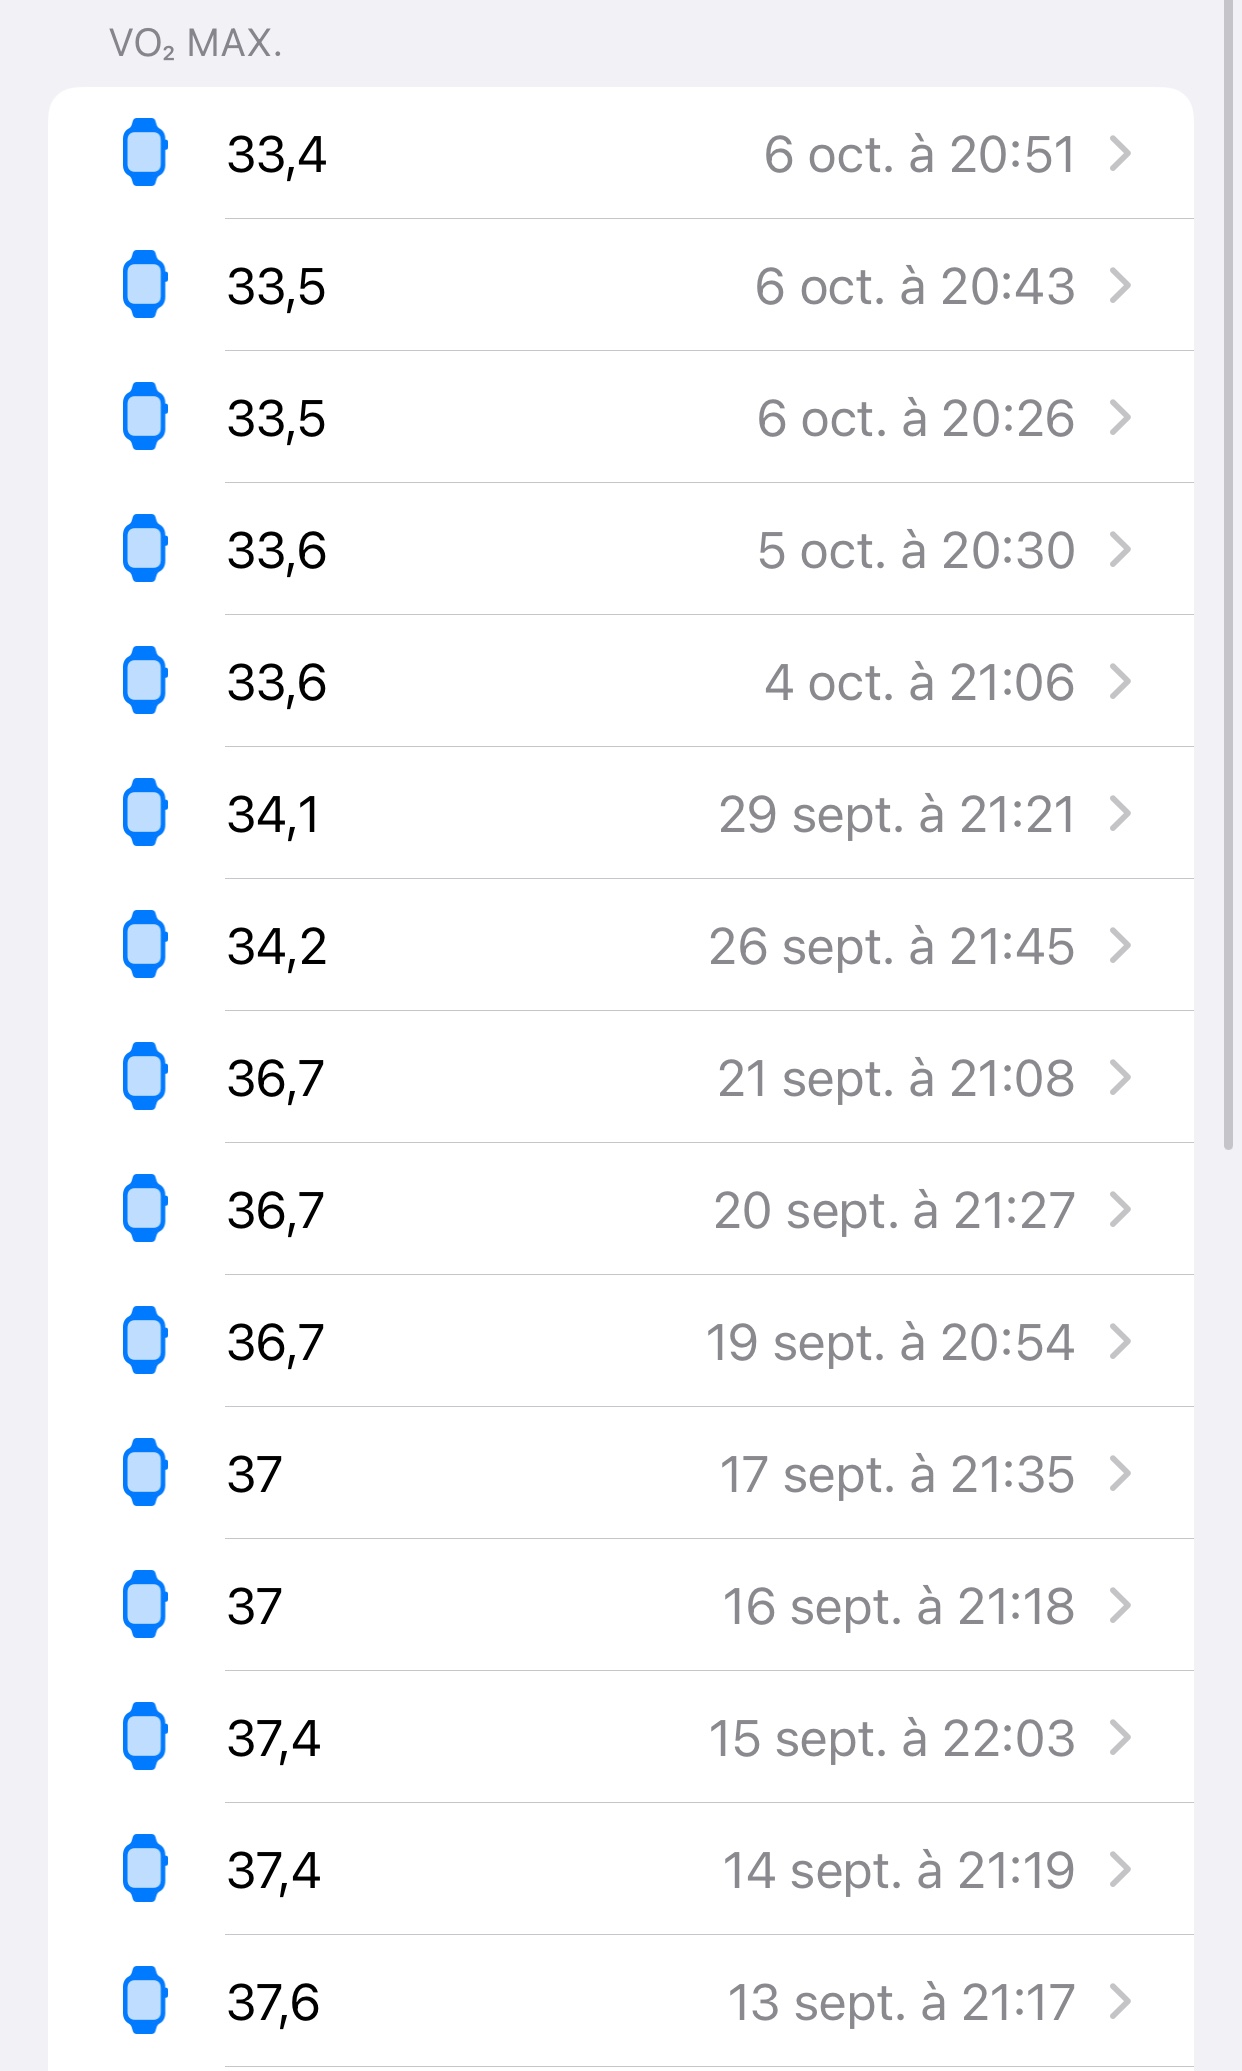Open chevron for 14 sept. à 21:19
Viewport: 1242px width, 2071px height.
tap(1120, 1870)
